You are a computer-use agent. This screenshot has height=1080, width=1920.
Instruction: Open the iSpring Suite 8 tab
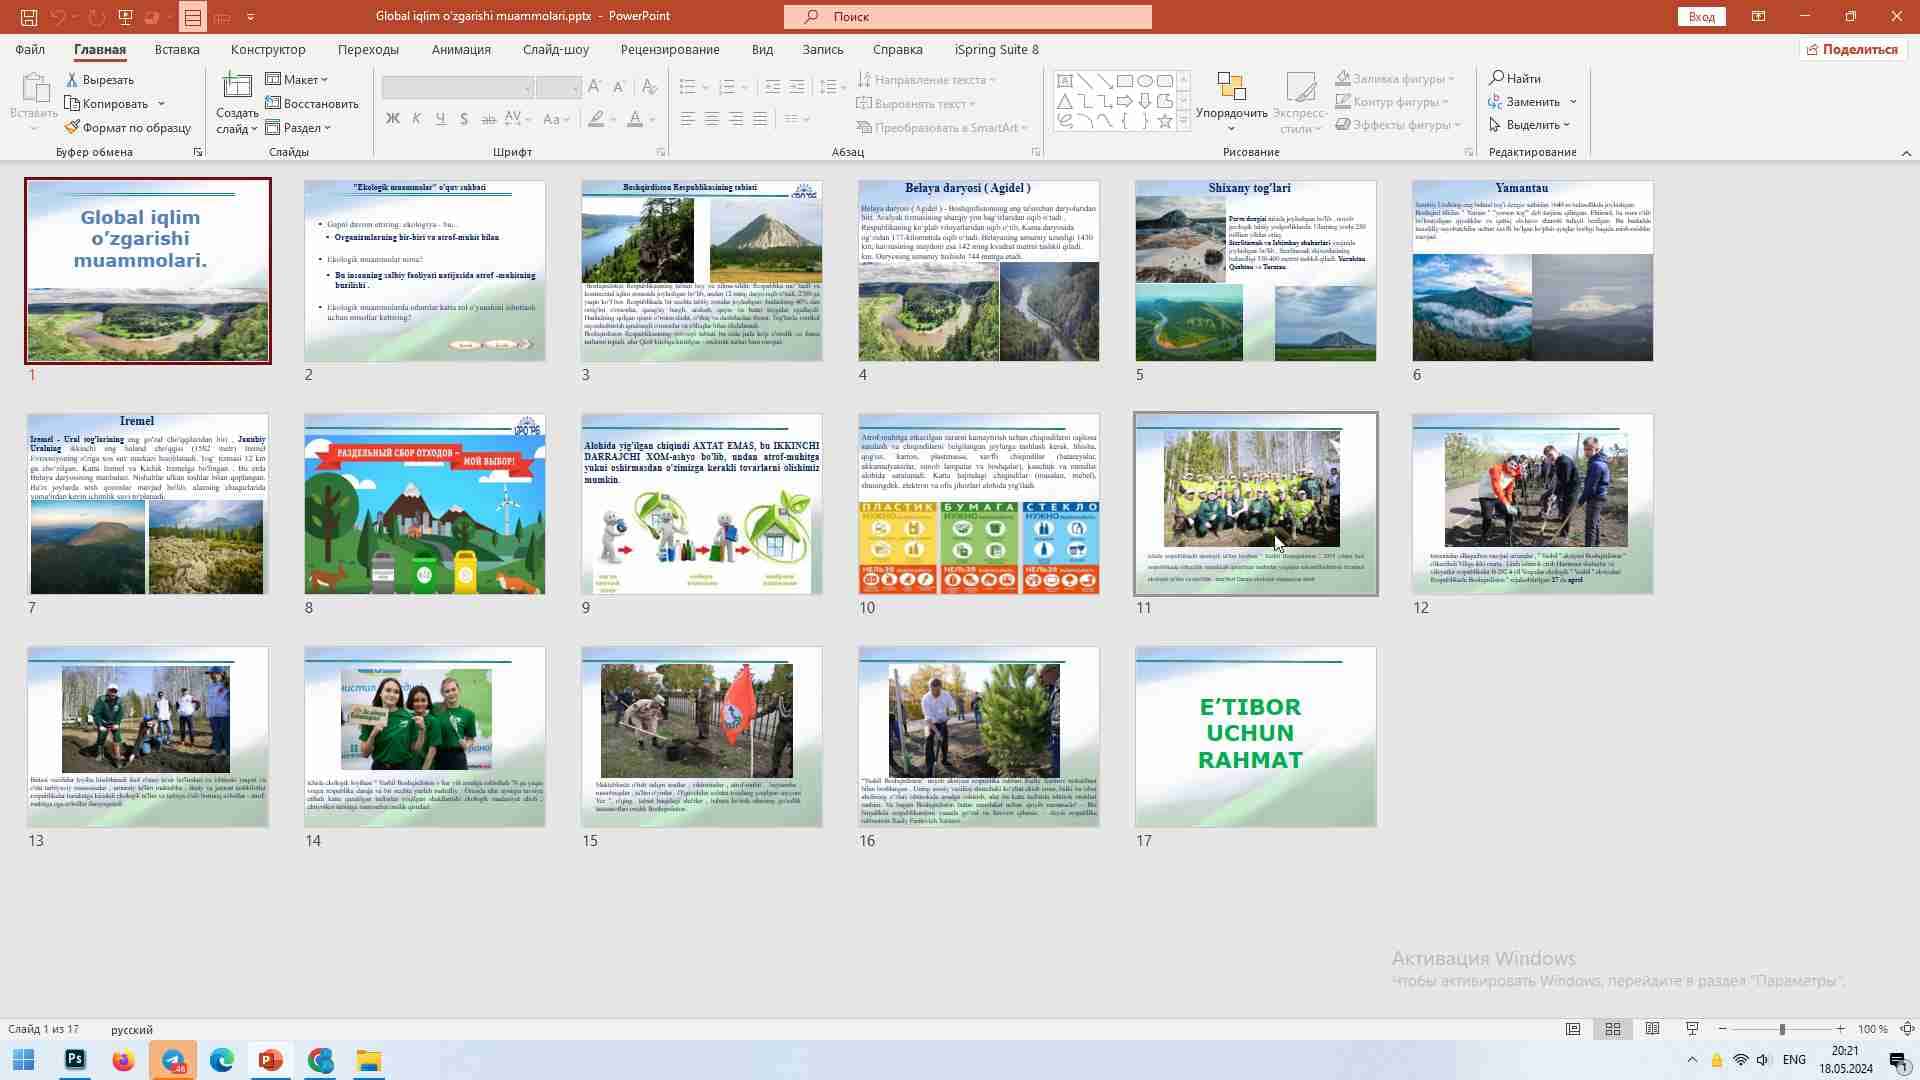(x=996, y=49)
